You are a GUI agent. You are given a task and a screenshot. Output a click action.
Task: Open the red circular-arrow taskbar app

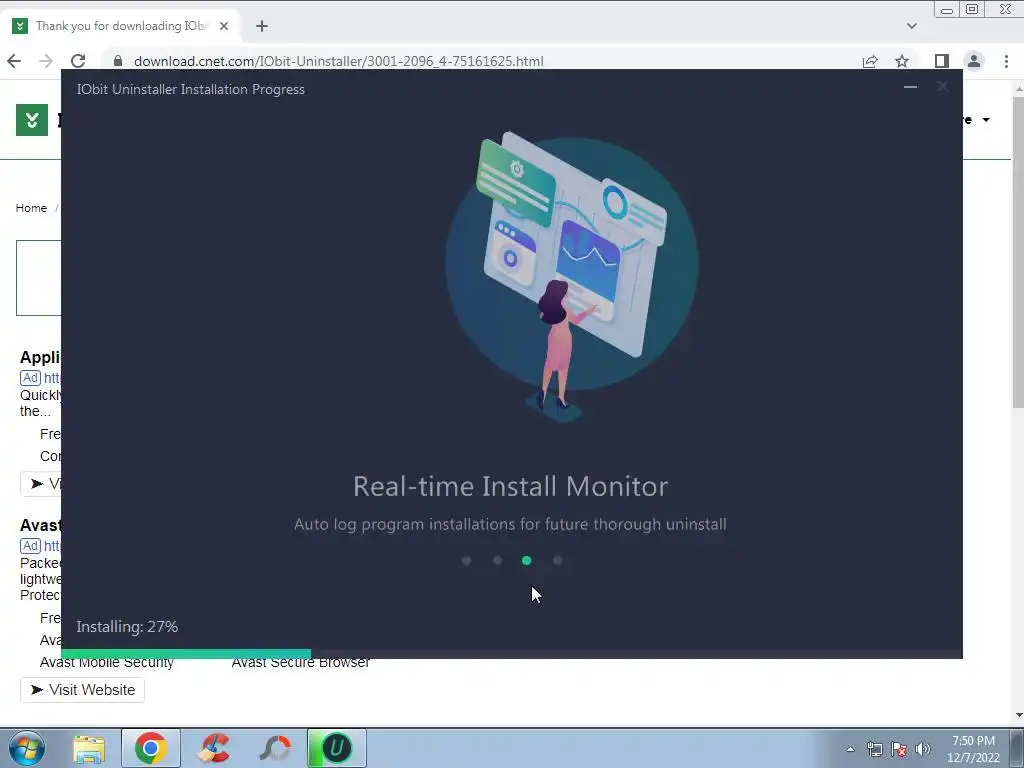[x=275, y=748]
